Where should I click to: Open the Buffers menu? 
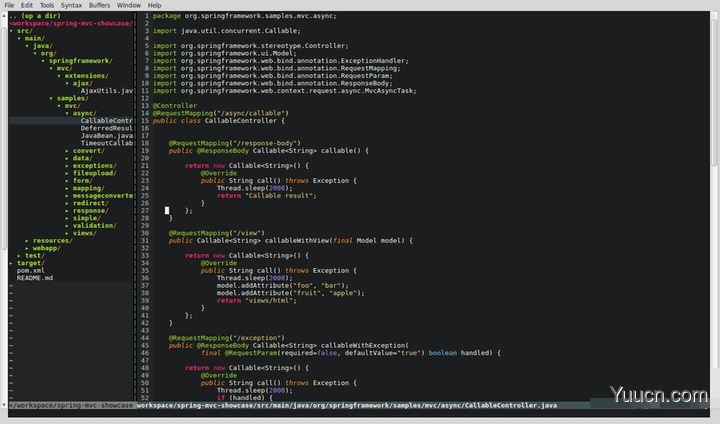click(99, 5)
